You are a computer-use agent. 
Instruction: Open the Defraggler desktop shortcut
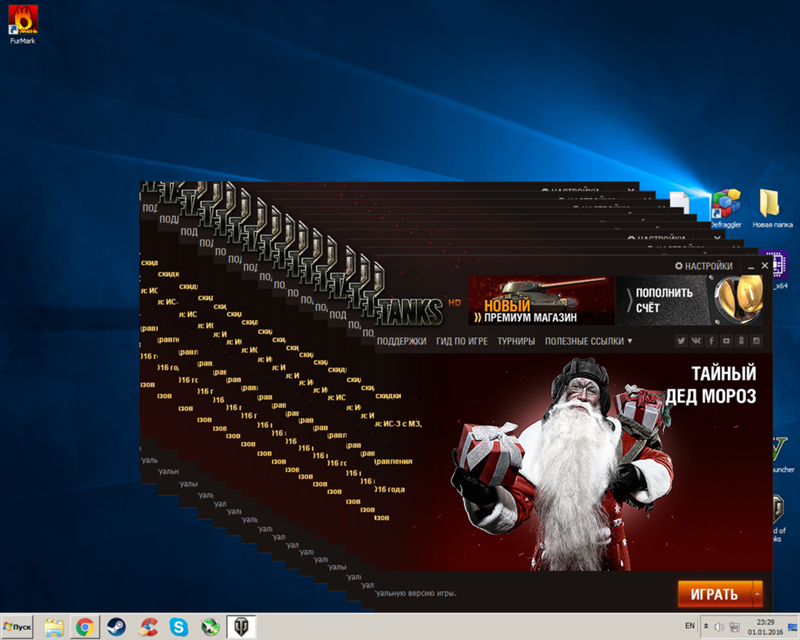tap(726, 208)
